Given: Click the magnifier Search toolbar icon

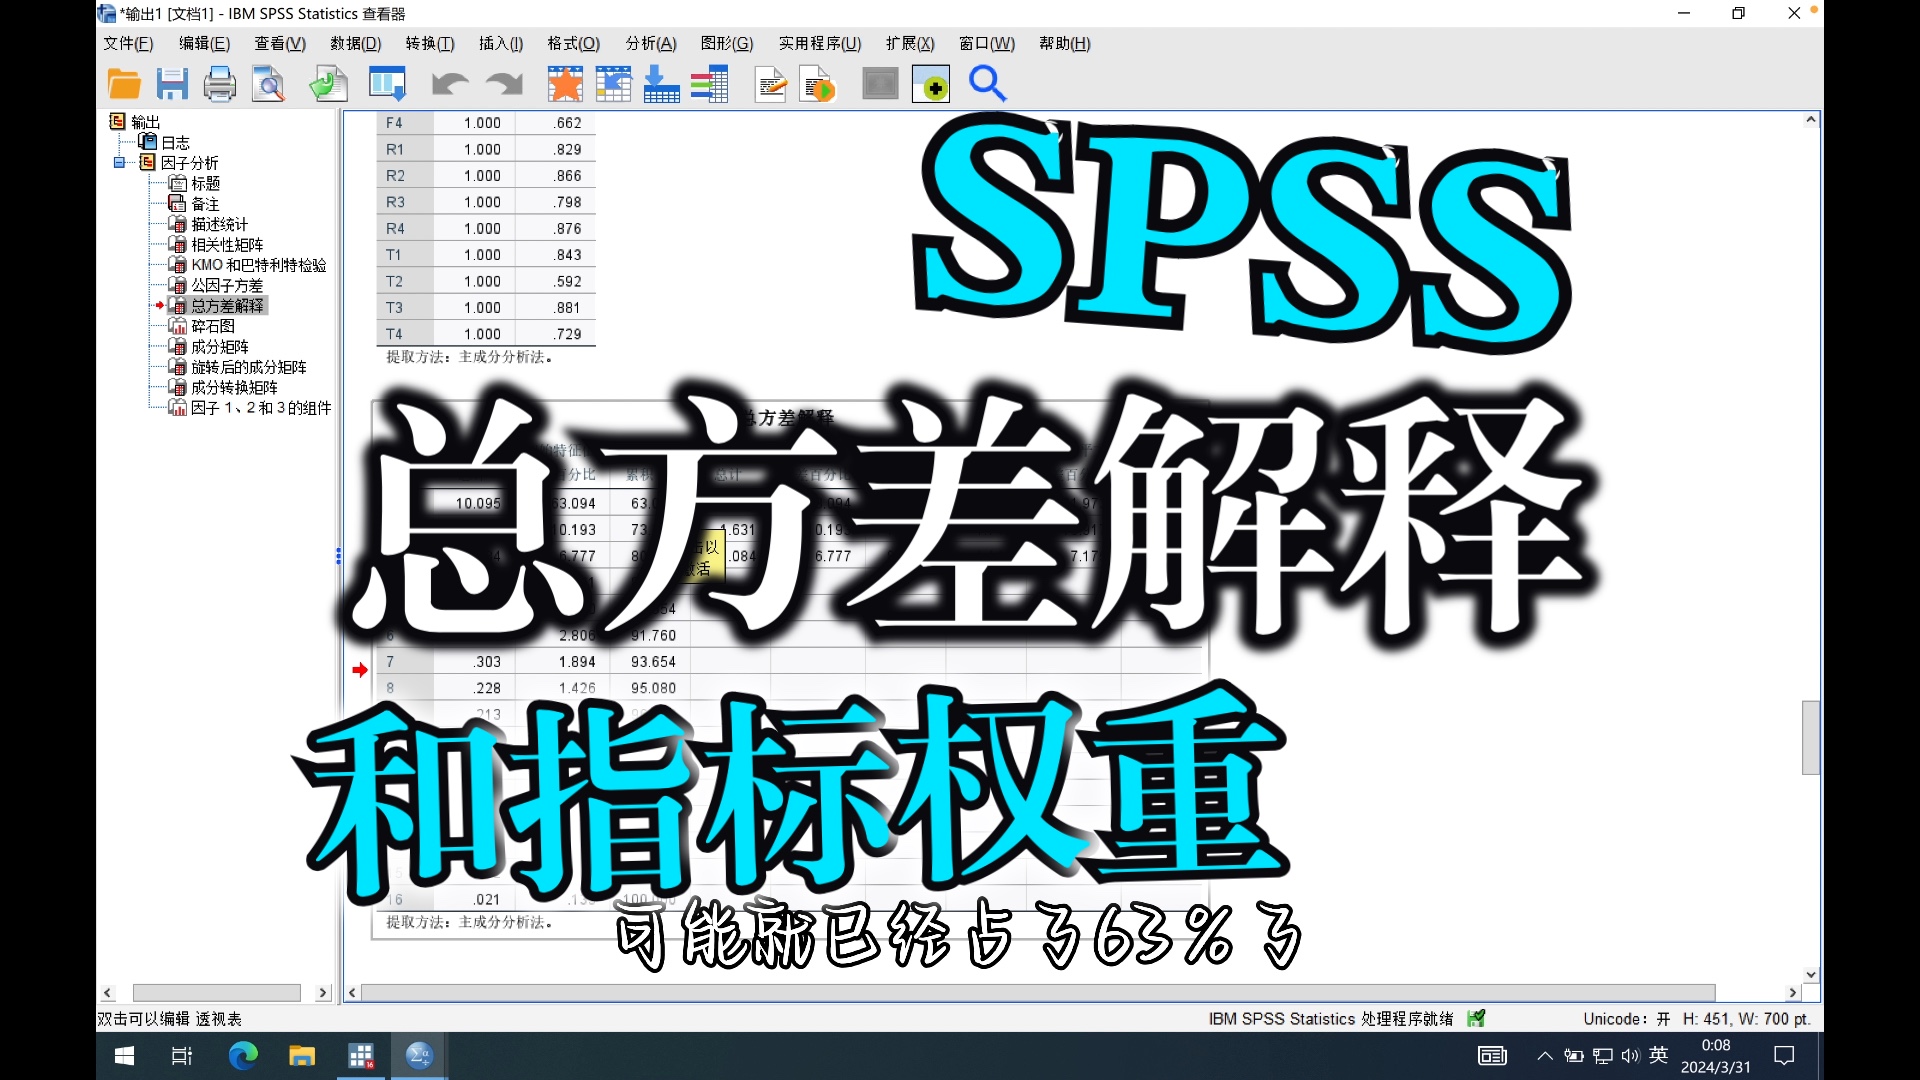Looking at the screenshot, I should pyautogui.click(x=987, y=85).
